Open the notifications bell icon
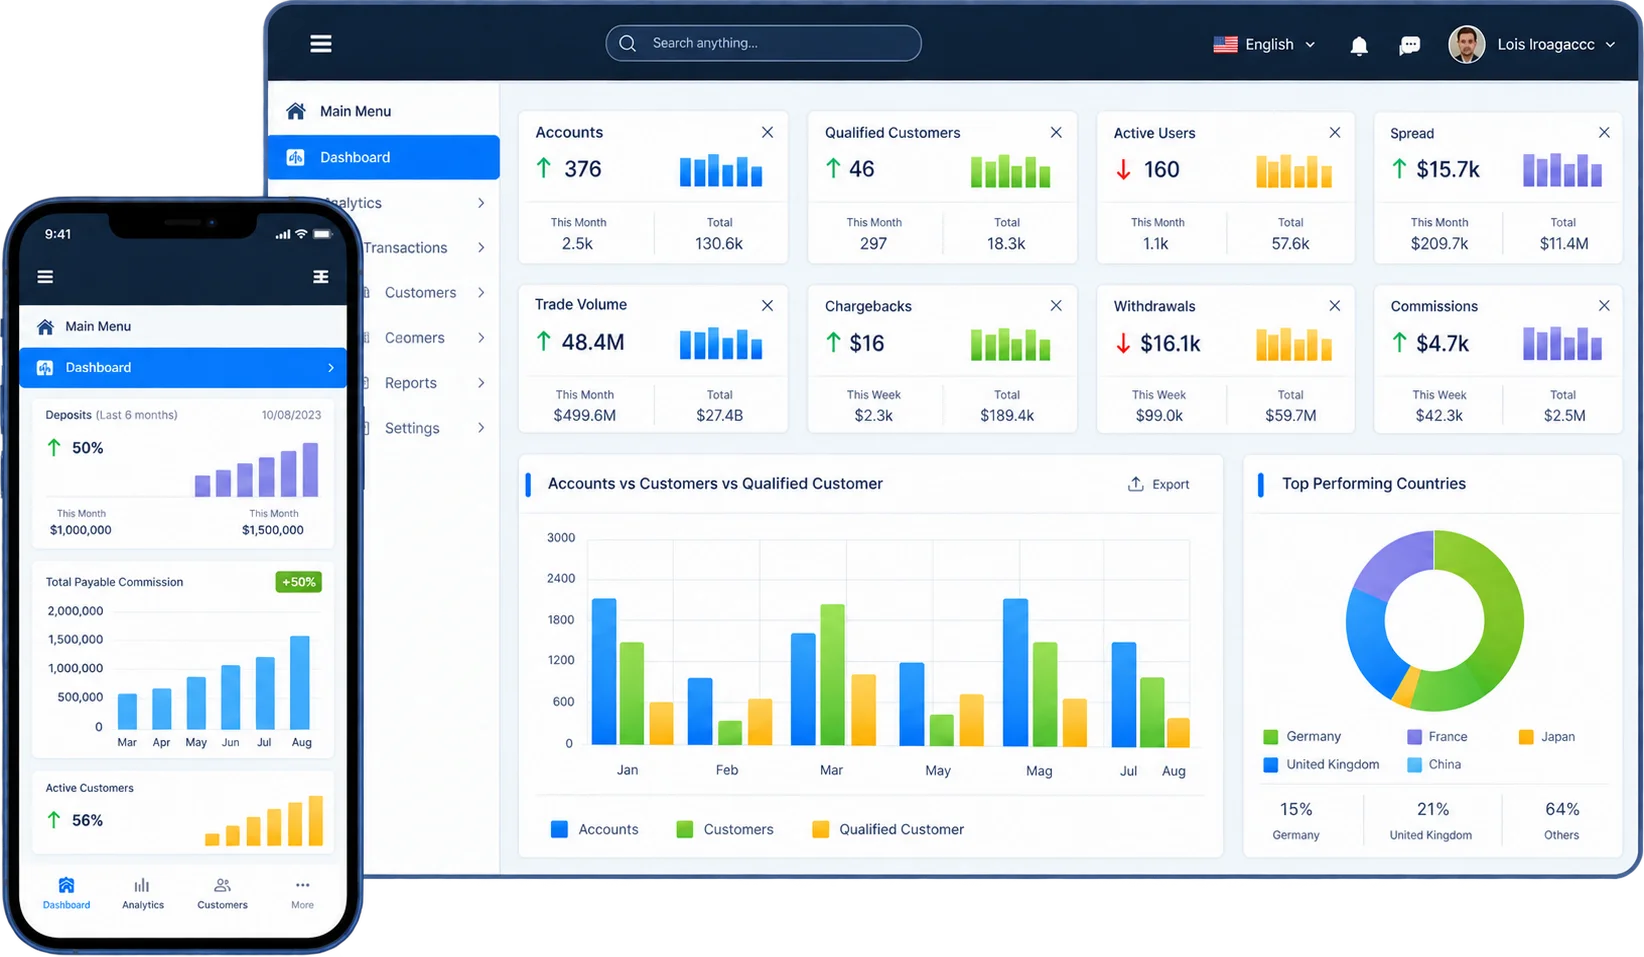Viewport: 1644px width, 957px height. click(x=1359, y=45)
